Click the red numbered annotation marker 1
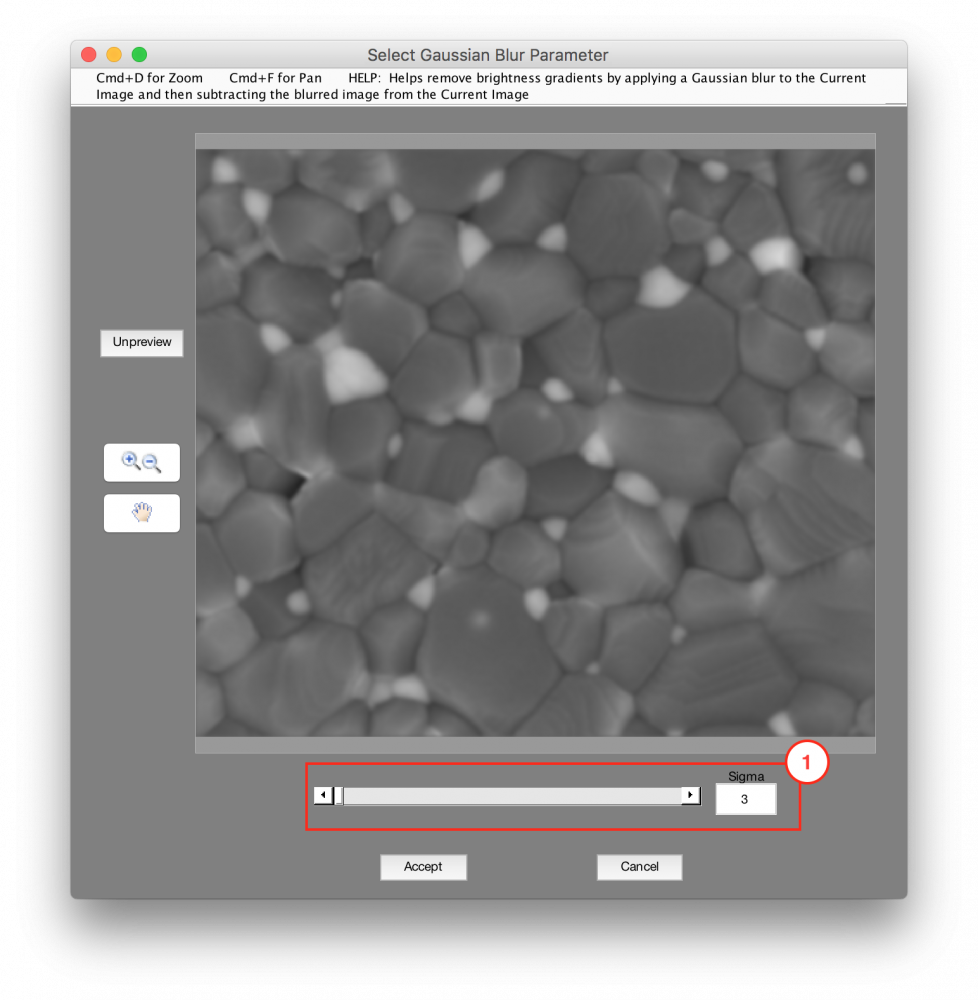 pos(807,764)
